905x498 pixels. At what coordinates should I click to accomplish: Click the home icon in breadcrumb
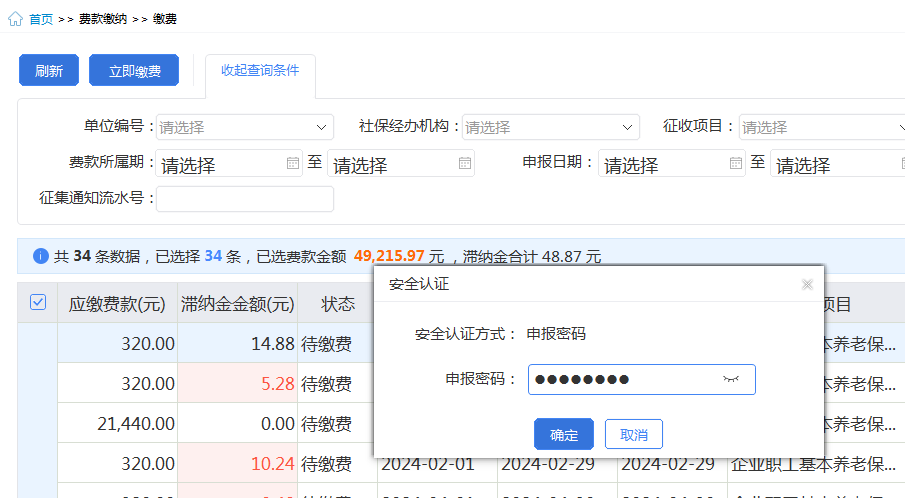(16, 19)
